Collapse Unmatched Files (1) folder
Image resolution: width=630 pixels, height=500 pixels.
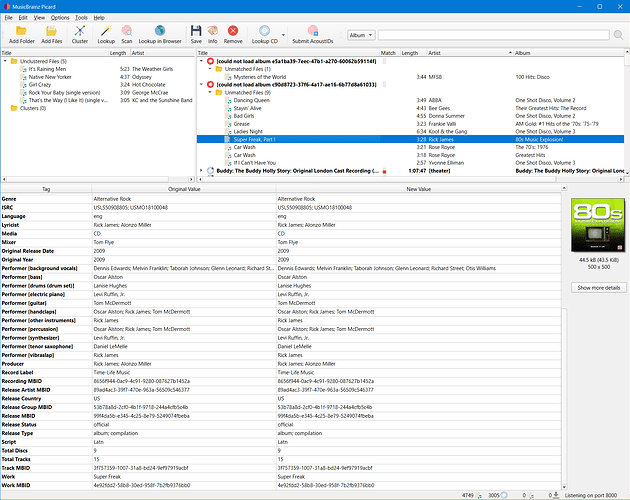click(x=210, y=69)
